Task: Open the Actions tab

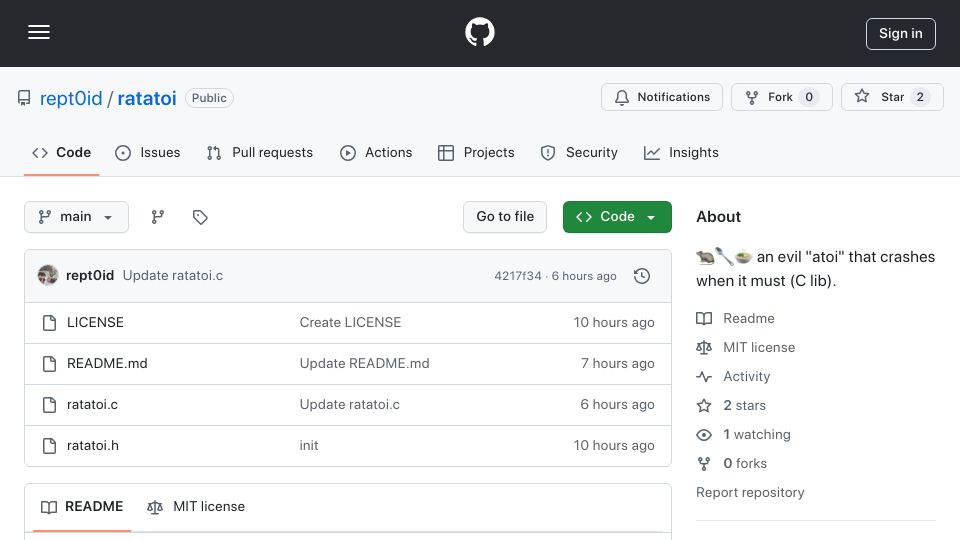Action: (376, 152)
